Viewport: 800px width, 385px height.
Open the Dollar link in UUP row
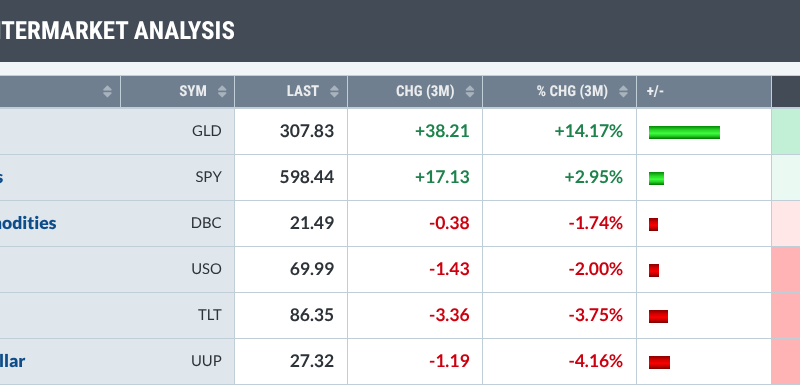(x=12, y=361)
